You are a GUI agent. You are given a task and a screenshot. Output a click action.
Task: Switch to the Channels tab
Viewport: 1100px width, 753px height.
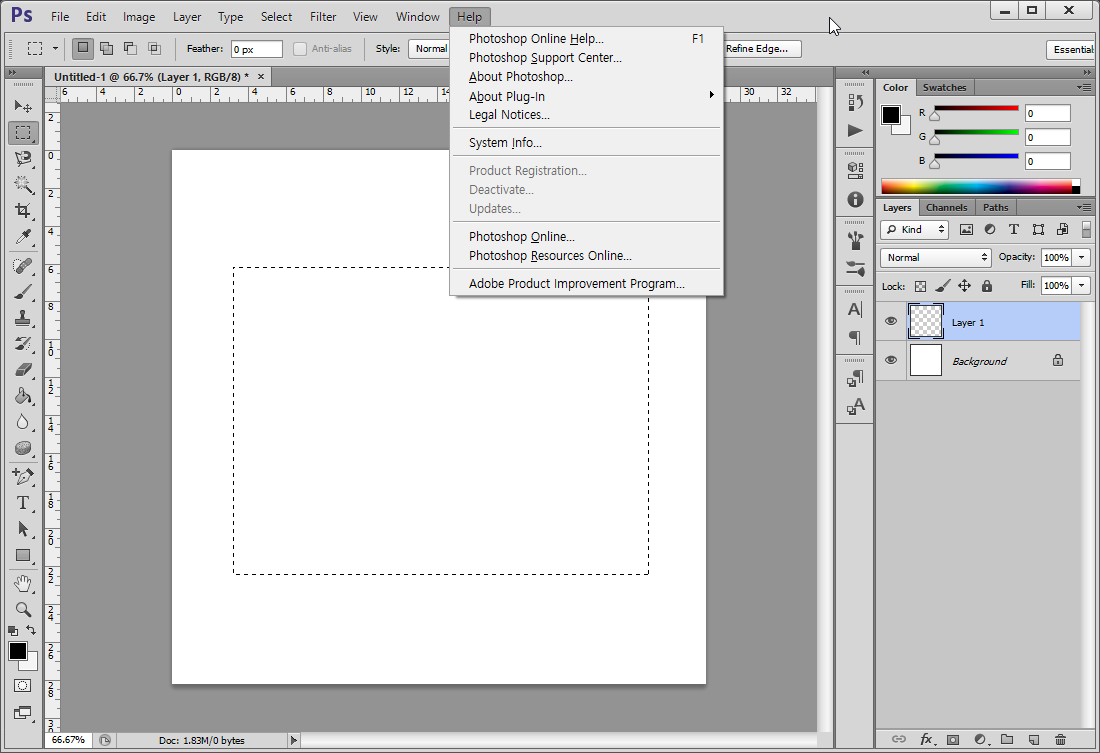pyautogui.click(x=946, y=208)
